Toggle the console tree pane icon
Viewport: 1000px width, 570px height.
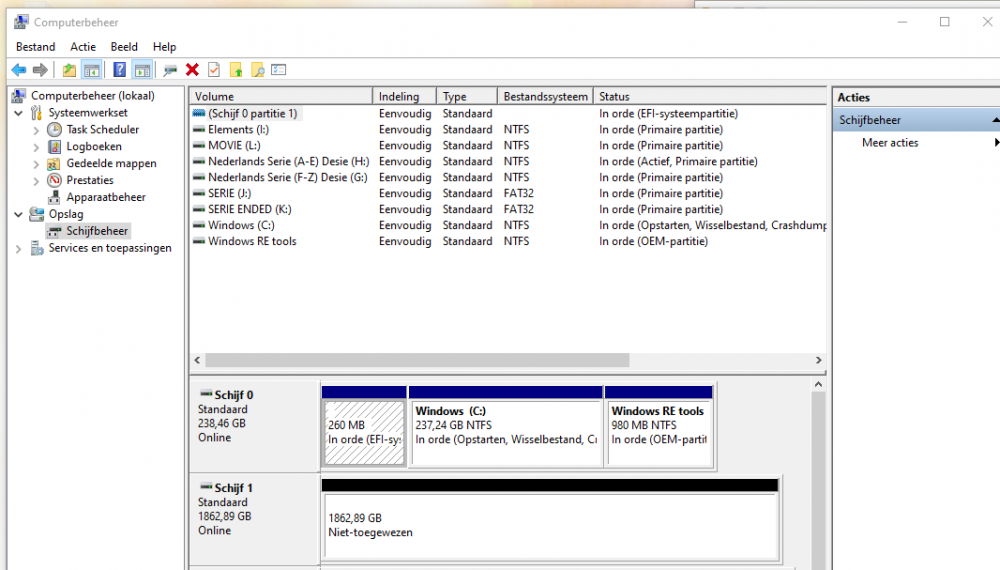pos(91,69)
